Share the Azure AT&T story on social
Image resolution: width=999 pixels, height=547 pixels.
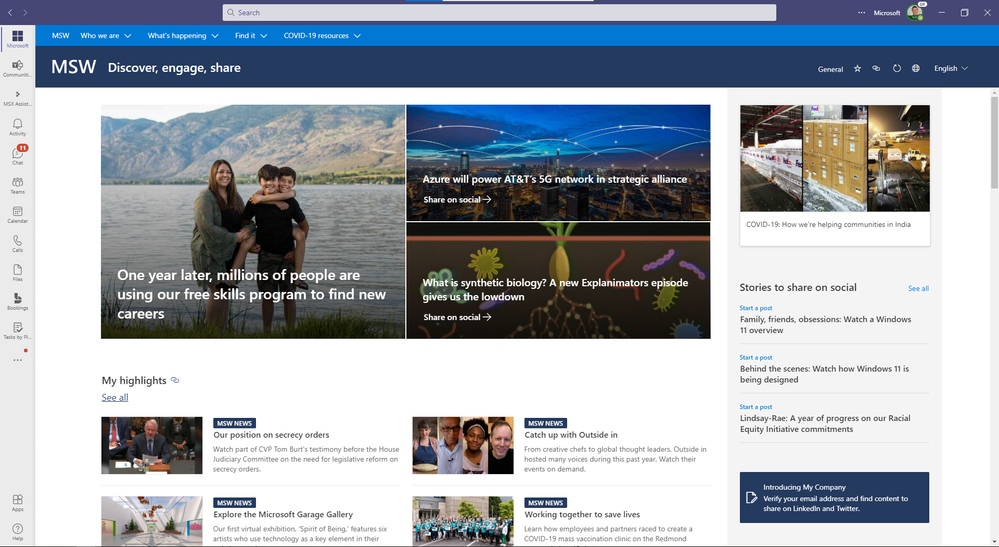[x=457, y=199]
